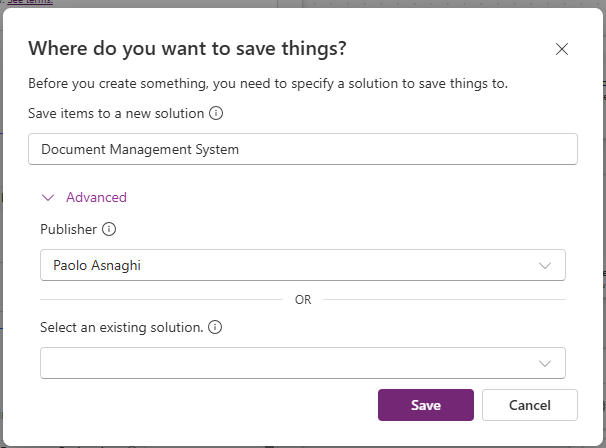
Task: Click the Select an existing solution label
Action: click(120, 327)
